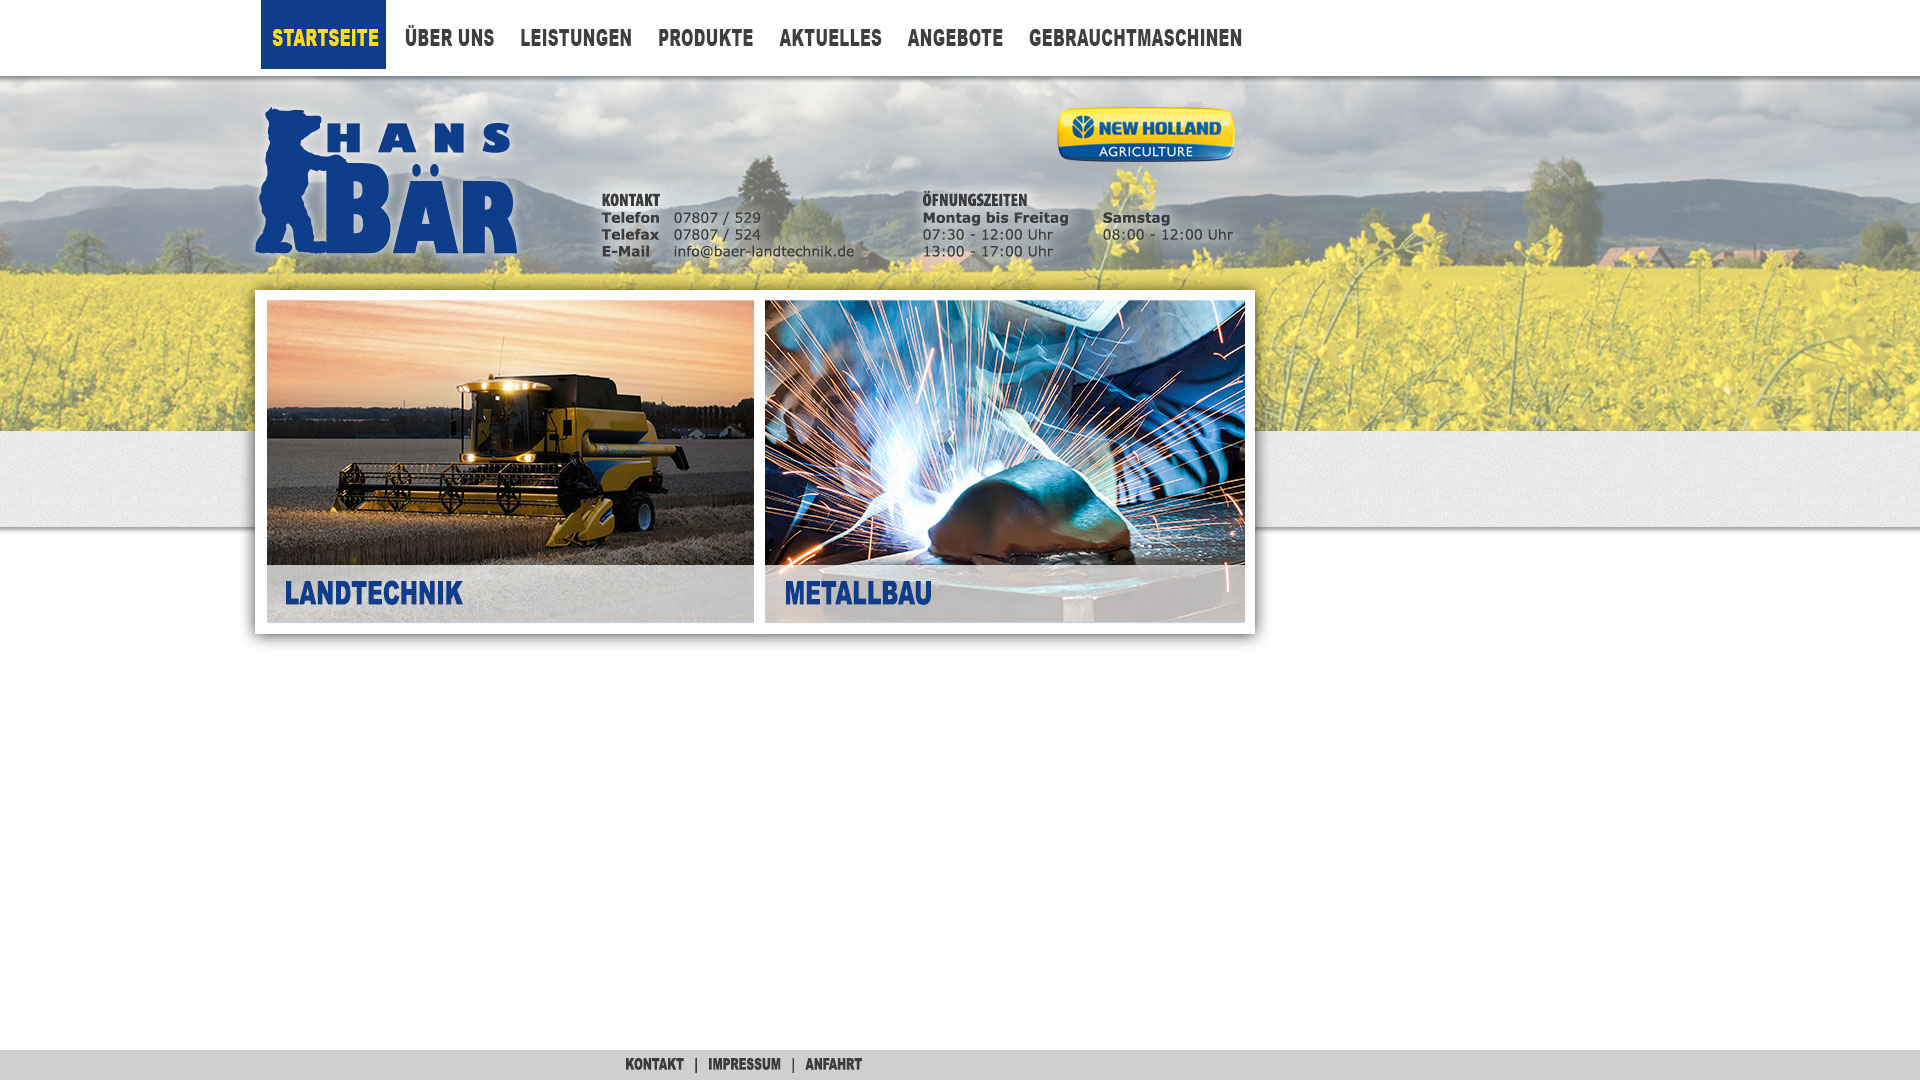This screenshot has height=1080, width=1920.
Task: Navigate to Gebrauchtmaschinen
Action: pyautogui.click(x=1135, y=38)
